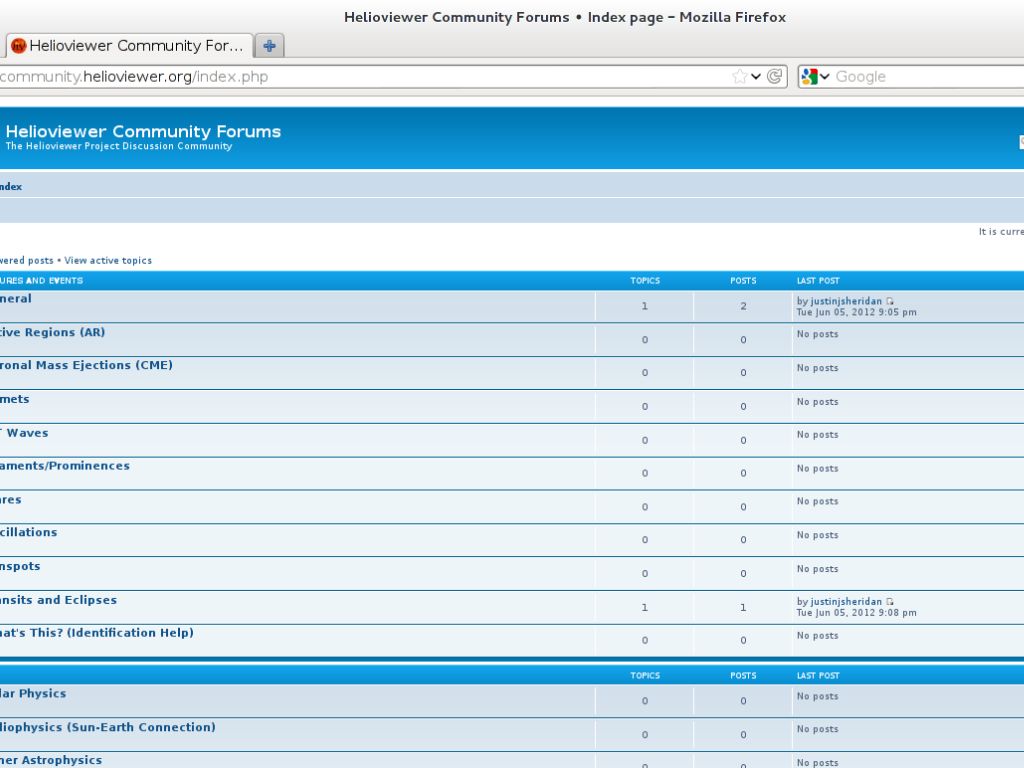This screenshot has height=768, width=1024.
Task: View latest post icon in Transits and Eclipses row
Action: point(890,602)
